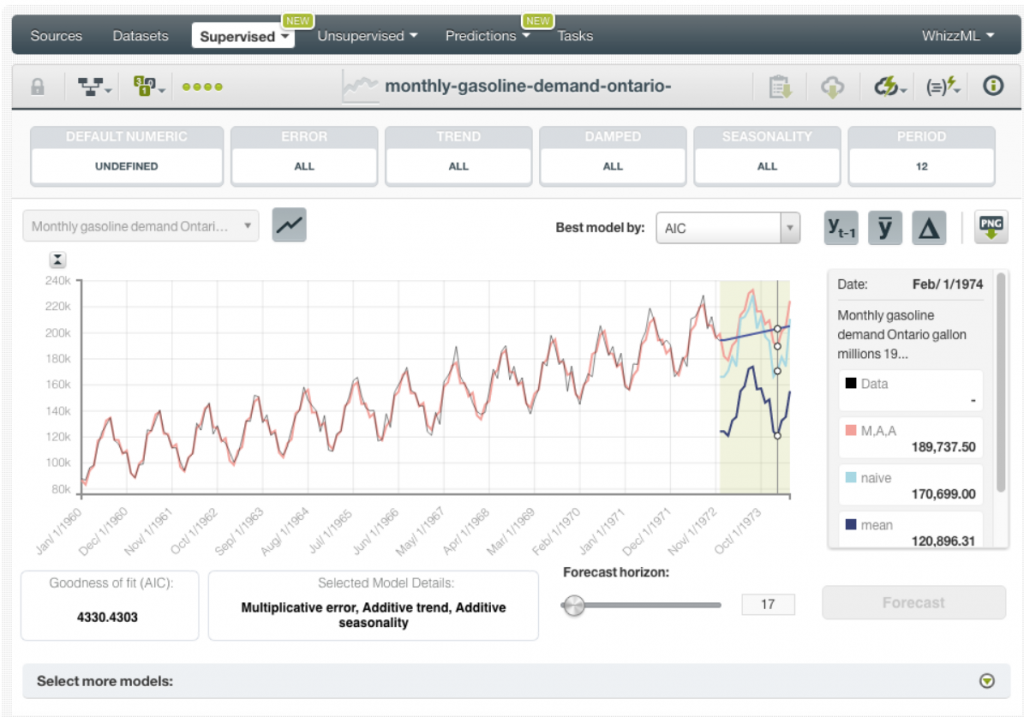Click the lock privacy icon

pos(38,87)
